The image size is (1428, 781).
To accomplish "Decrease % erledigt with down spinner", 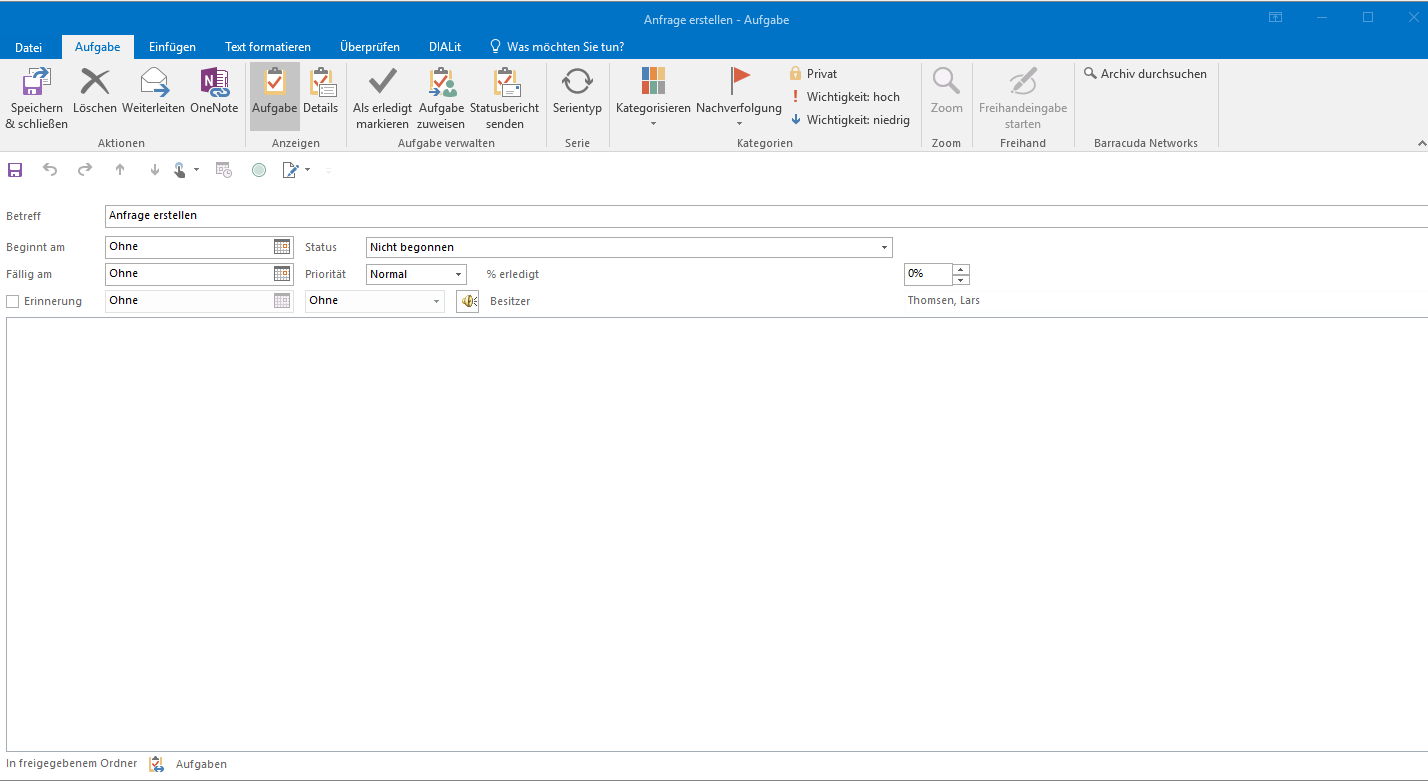I will pos(961,280).
